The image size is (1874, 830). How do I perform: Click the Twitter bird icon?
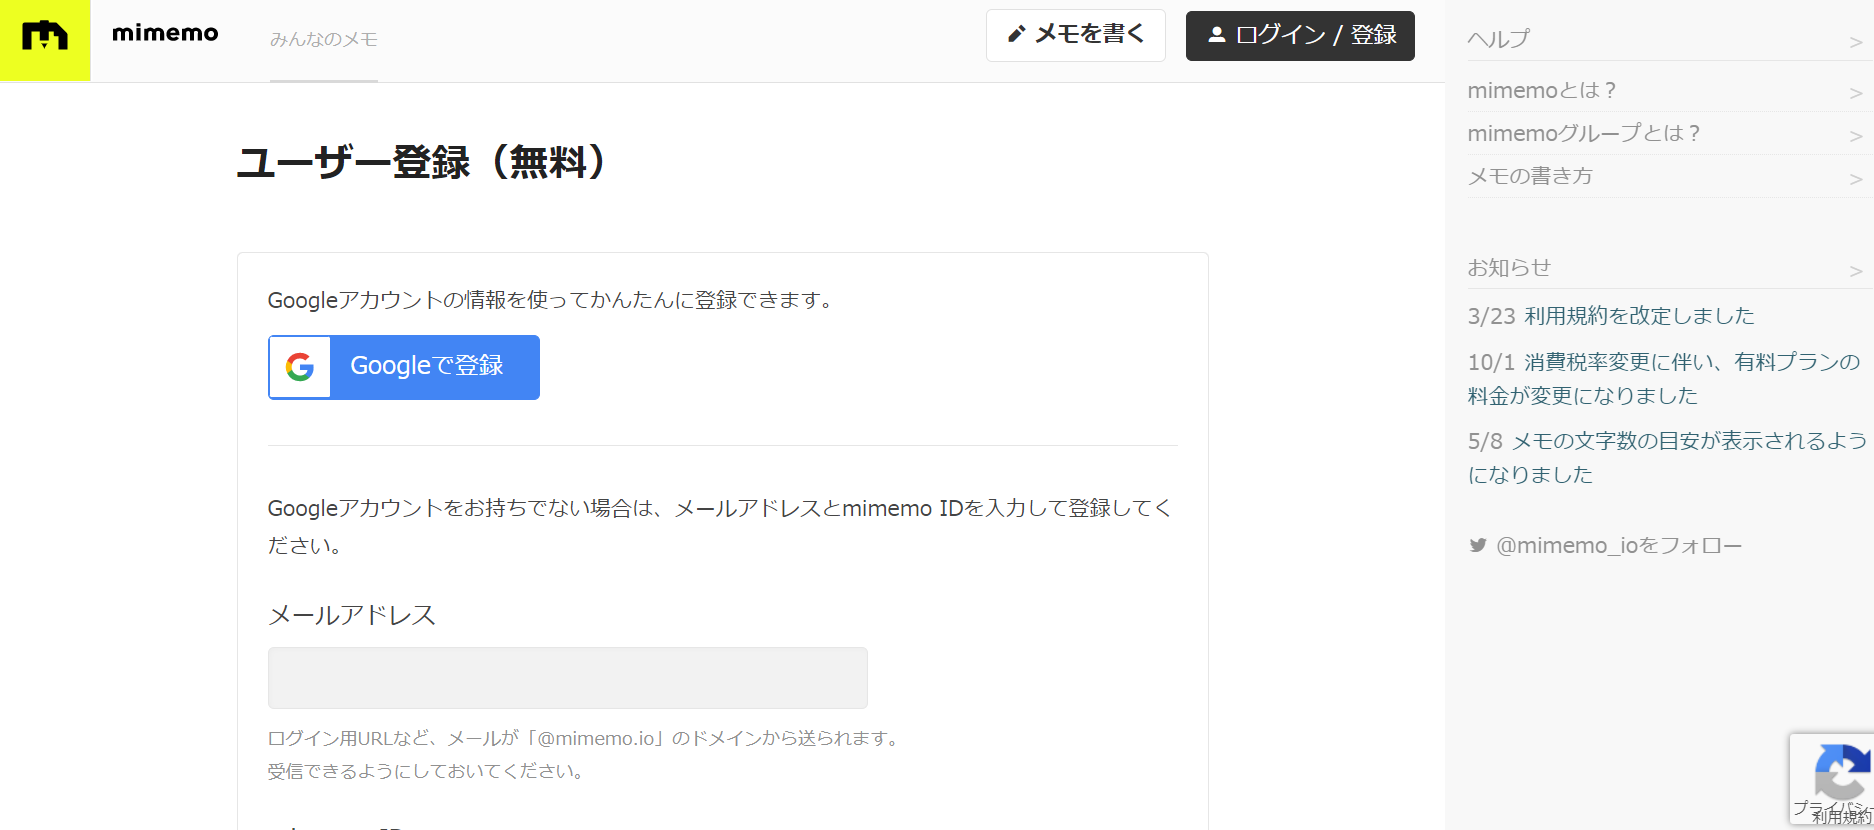1477,546
